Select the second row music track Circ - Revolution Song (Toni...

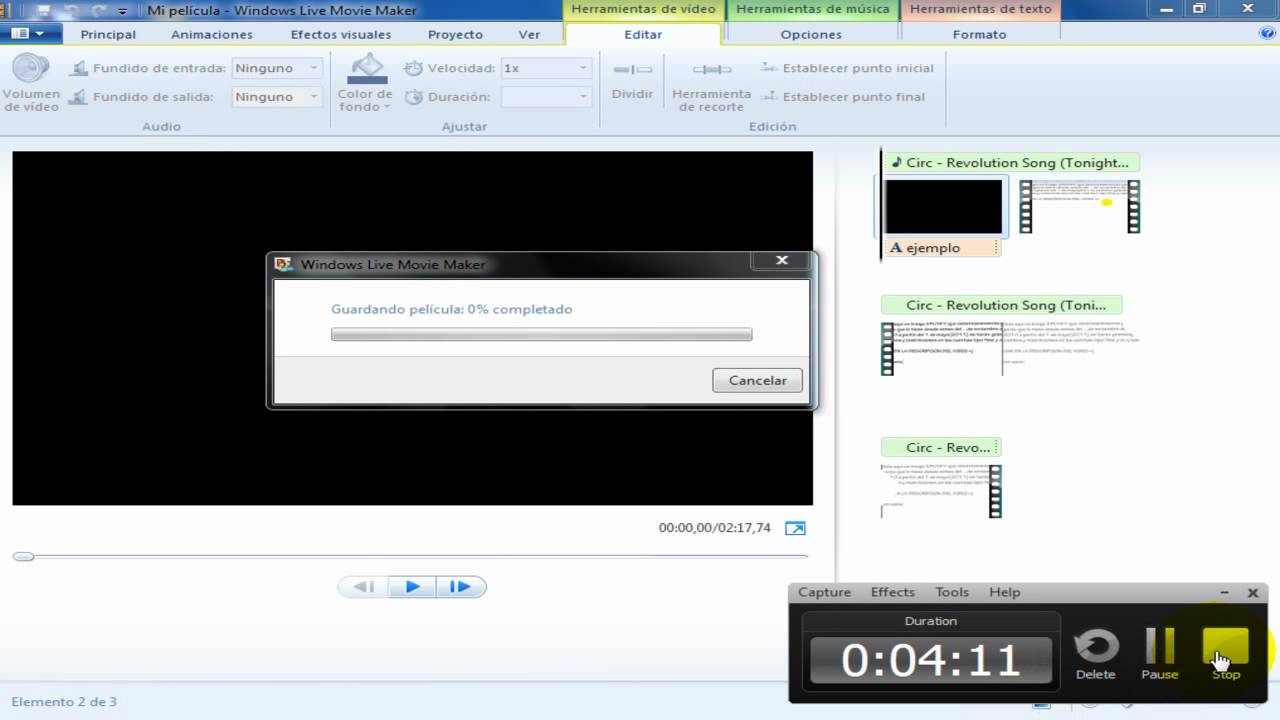coord(1001,305)
